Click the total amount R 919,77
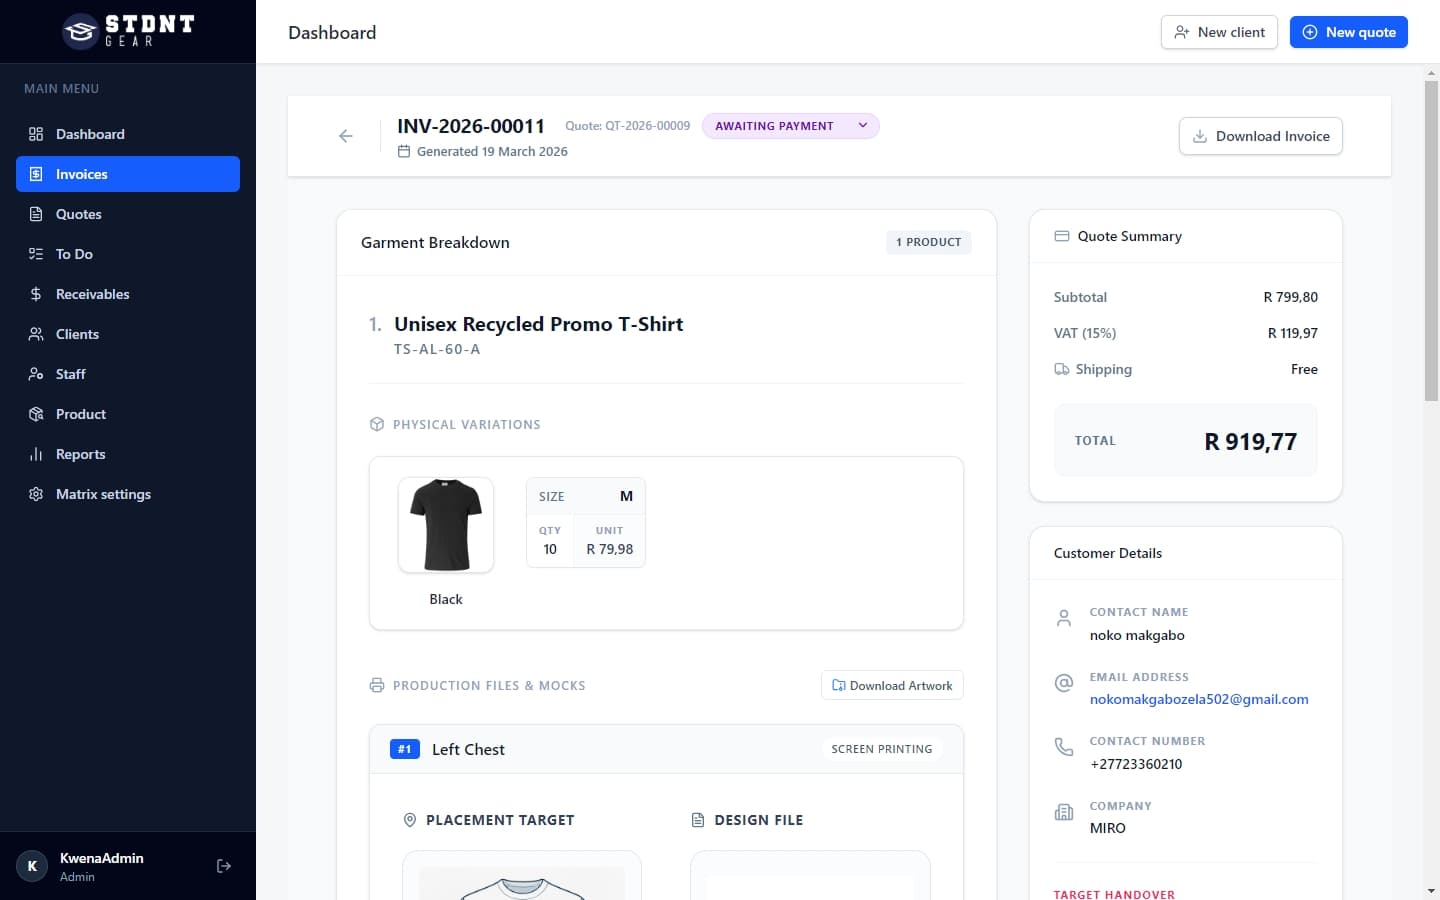The image size is (1440, 900). click(x=1251, y=442)
